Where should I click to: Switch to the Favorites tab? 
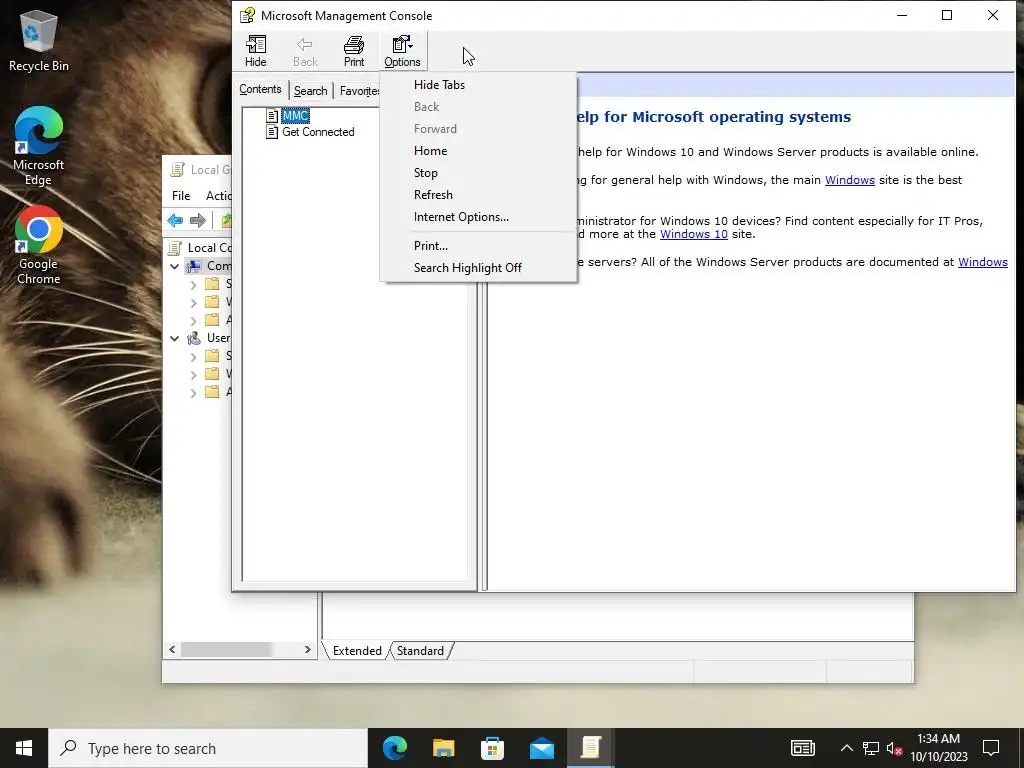tap(359, 91)
